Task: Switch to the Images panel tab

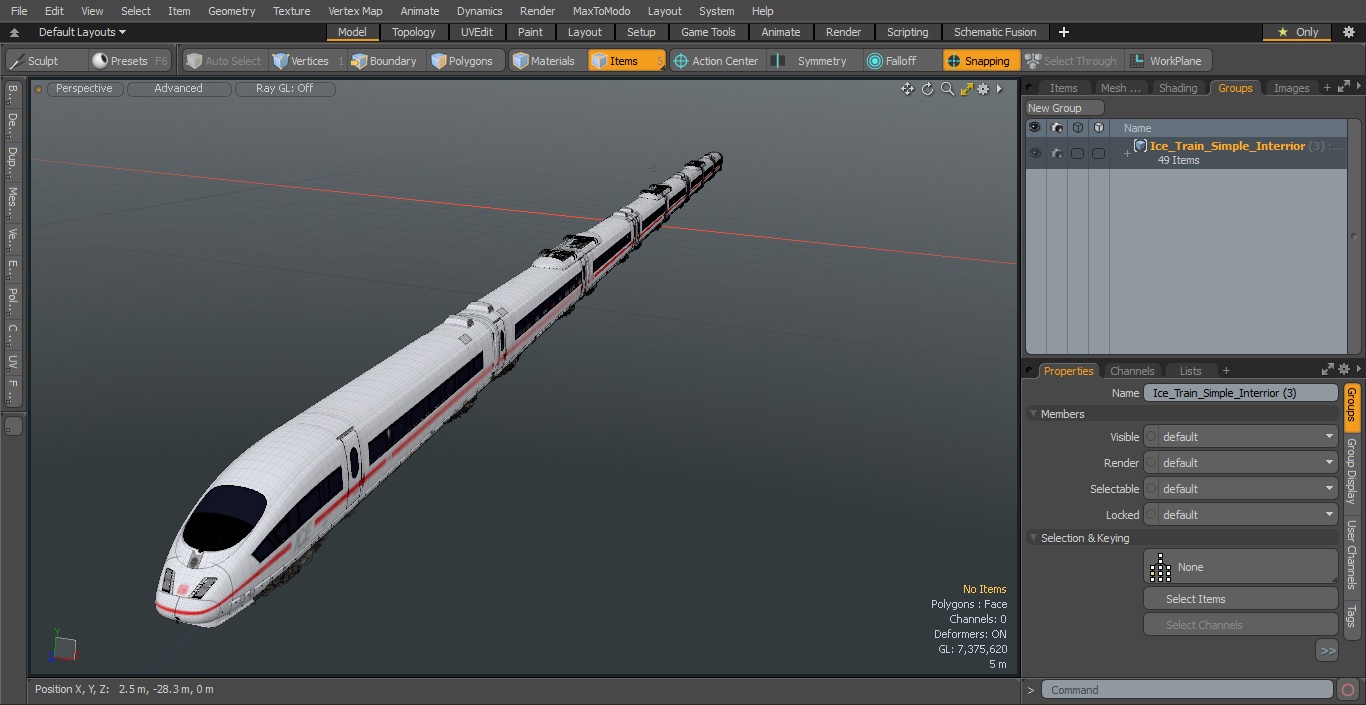Action: (1291, 88)
